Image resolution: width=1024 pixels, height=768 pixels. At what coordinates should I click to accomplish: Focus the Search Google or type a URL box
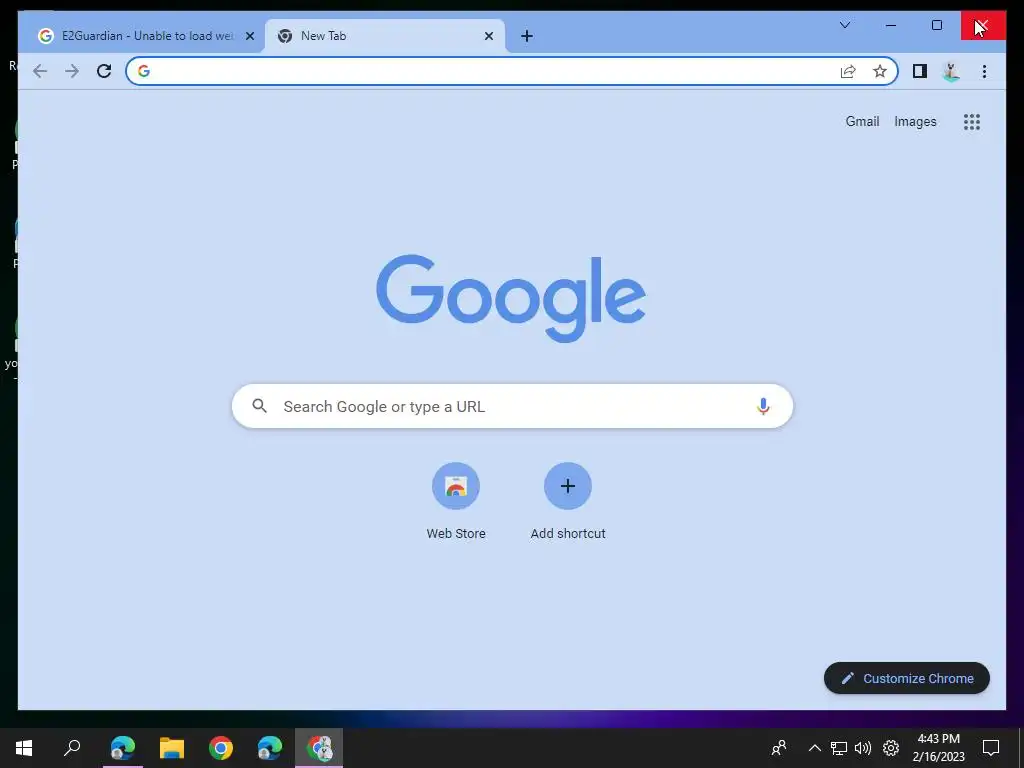tap(512, 406)
